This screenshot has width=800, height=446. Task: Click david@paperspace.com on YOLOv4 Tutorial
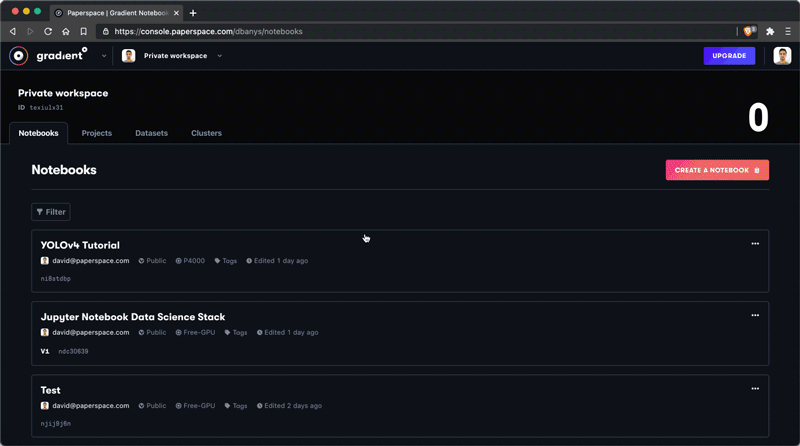(x=90, y=261)
